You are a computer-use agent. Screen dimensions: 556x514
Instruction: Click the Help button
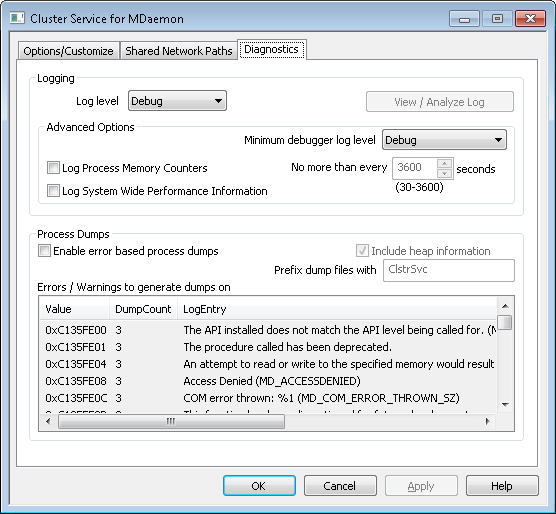click(x=502, y=486)
